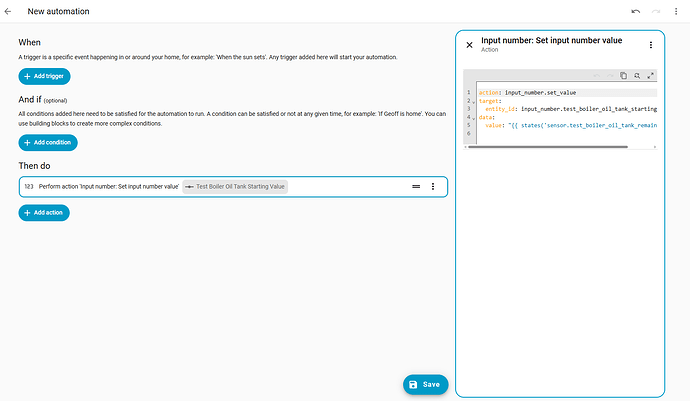Close the Set input number value panel
The image size is (690, 401).
[x=470, y=45]
